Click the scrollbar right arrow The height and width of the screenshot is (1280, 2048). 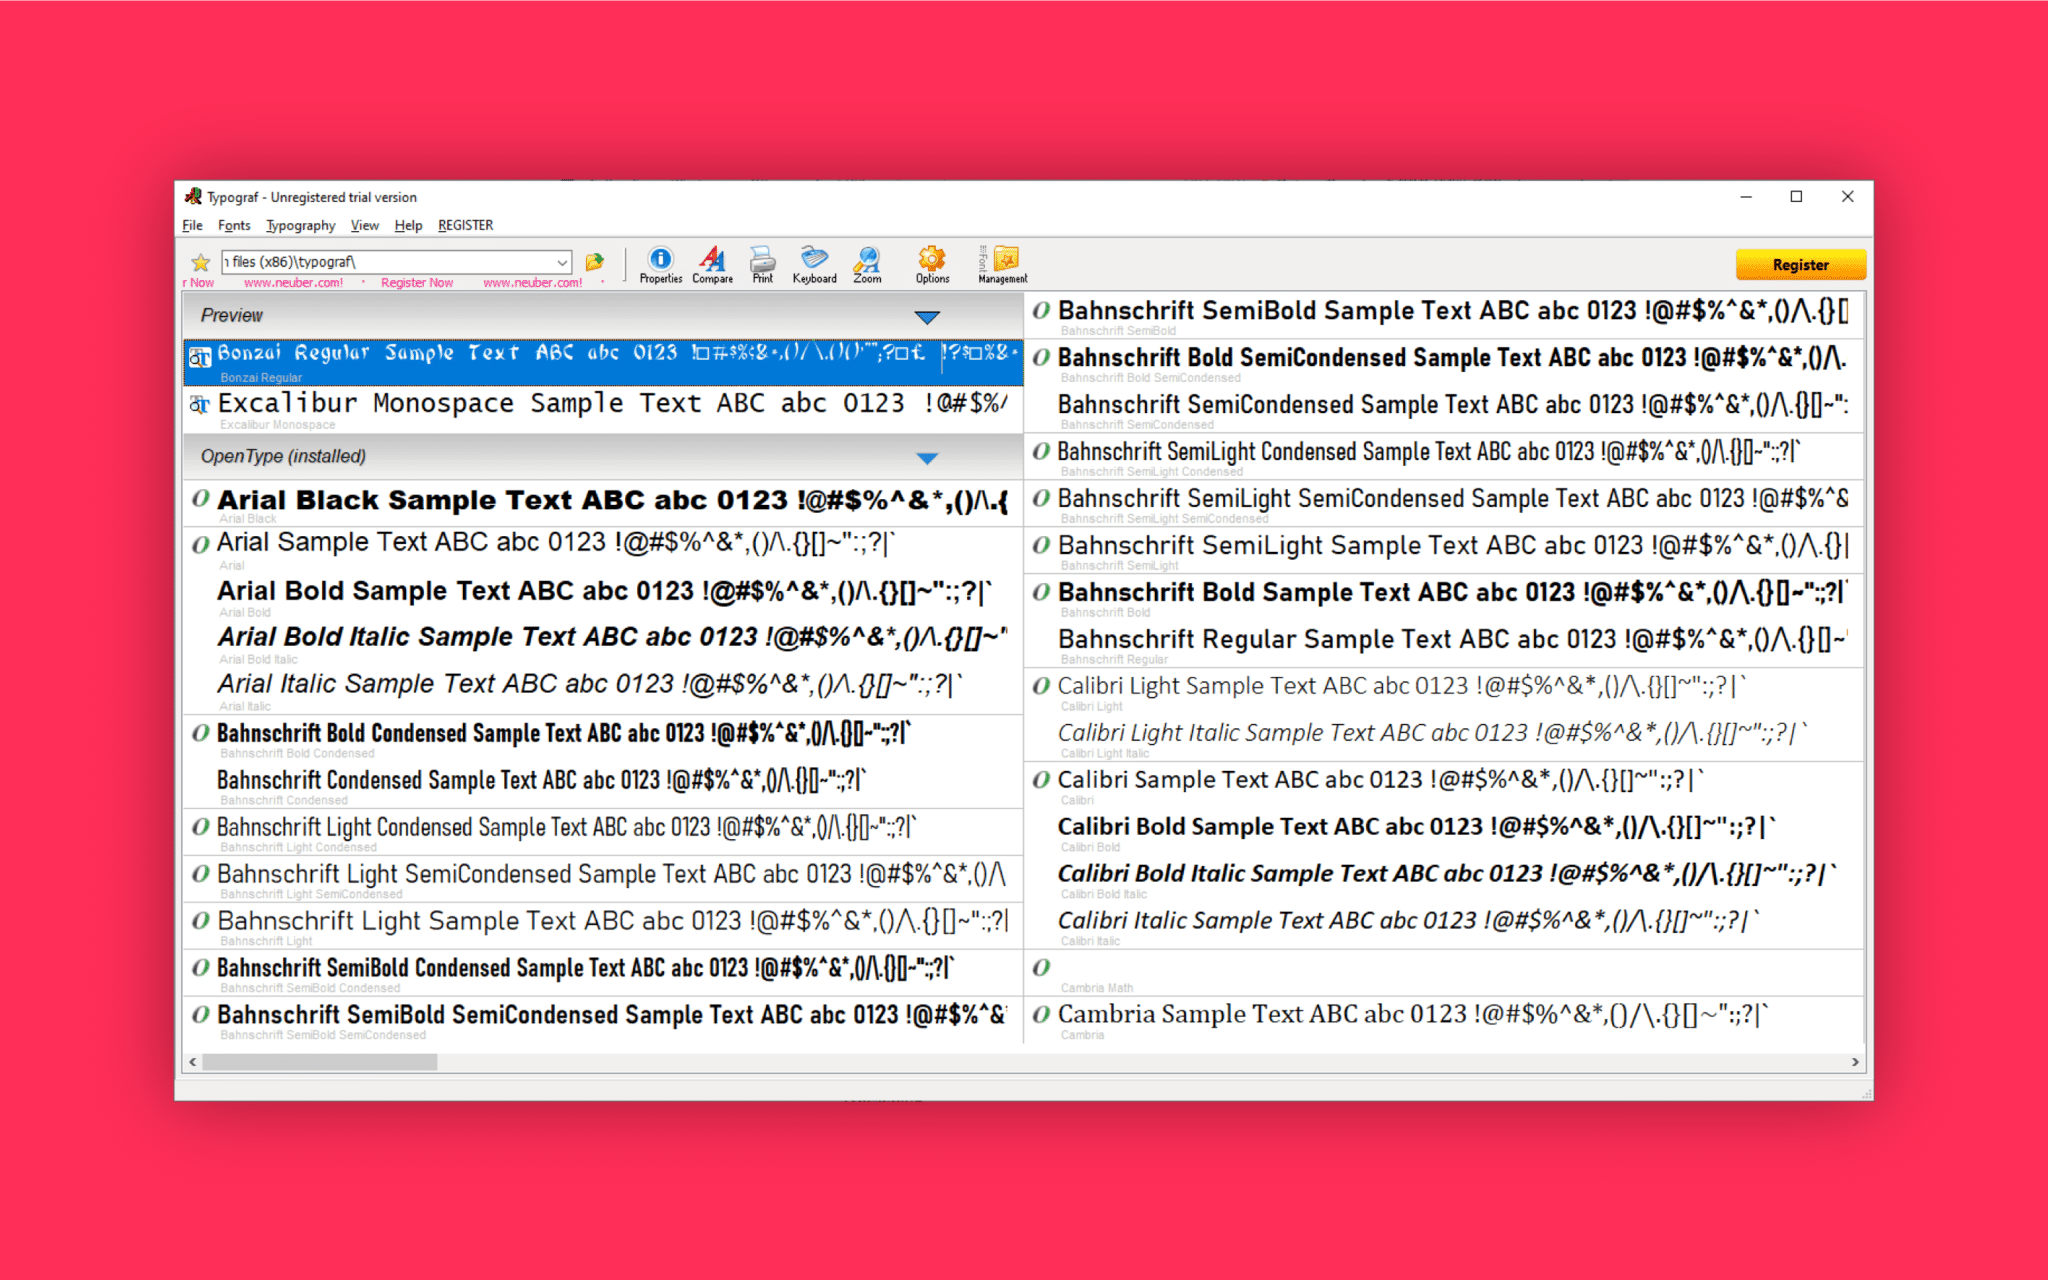[1855, 1062]
